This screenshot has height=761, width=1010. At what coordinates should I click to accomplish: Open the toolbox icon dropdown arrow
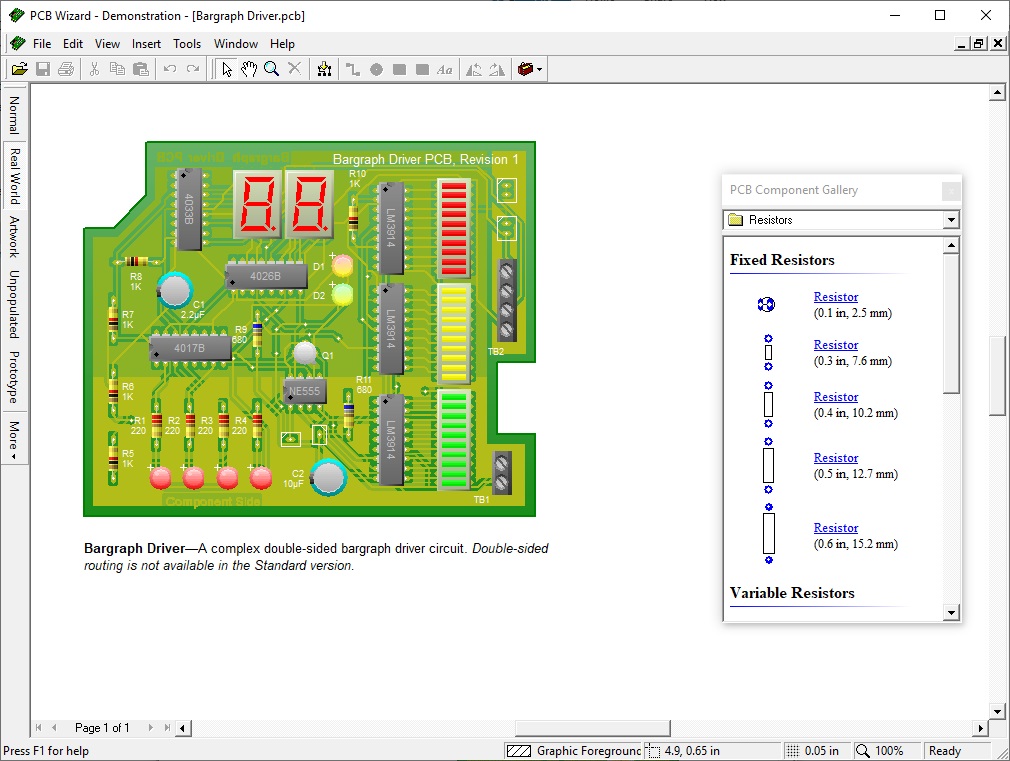coord(540,69)
